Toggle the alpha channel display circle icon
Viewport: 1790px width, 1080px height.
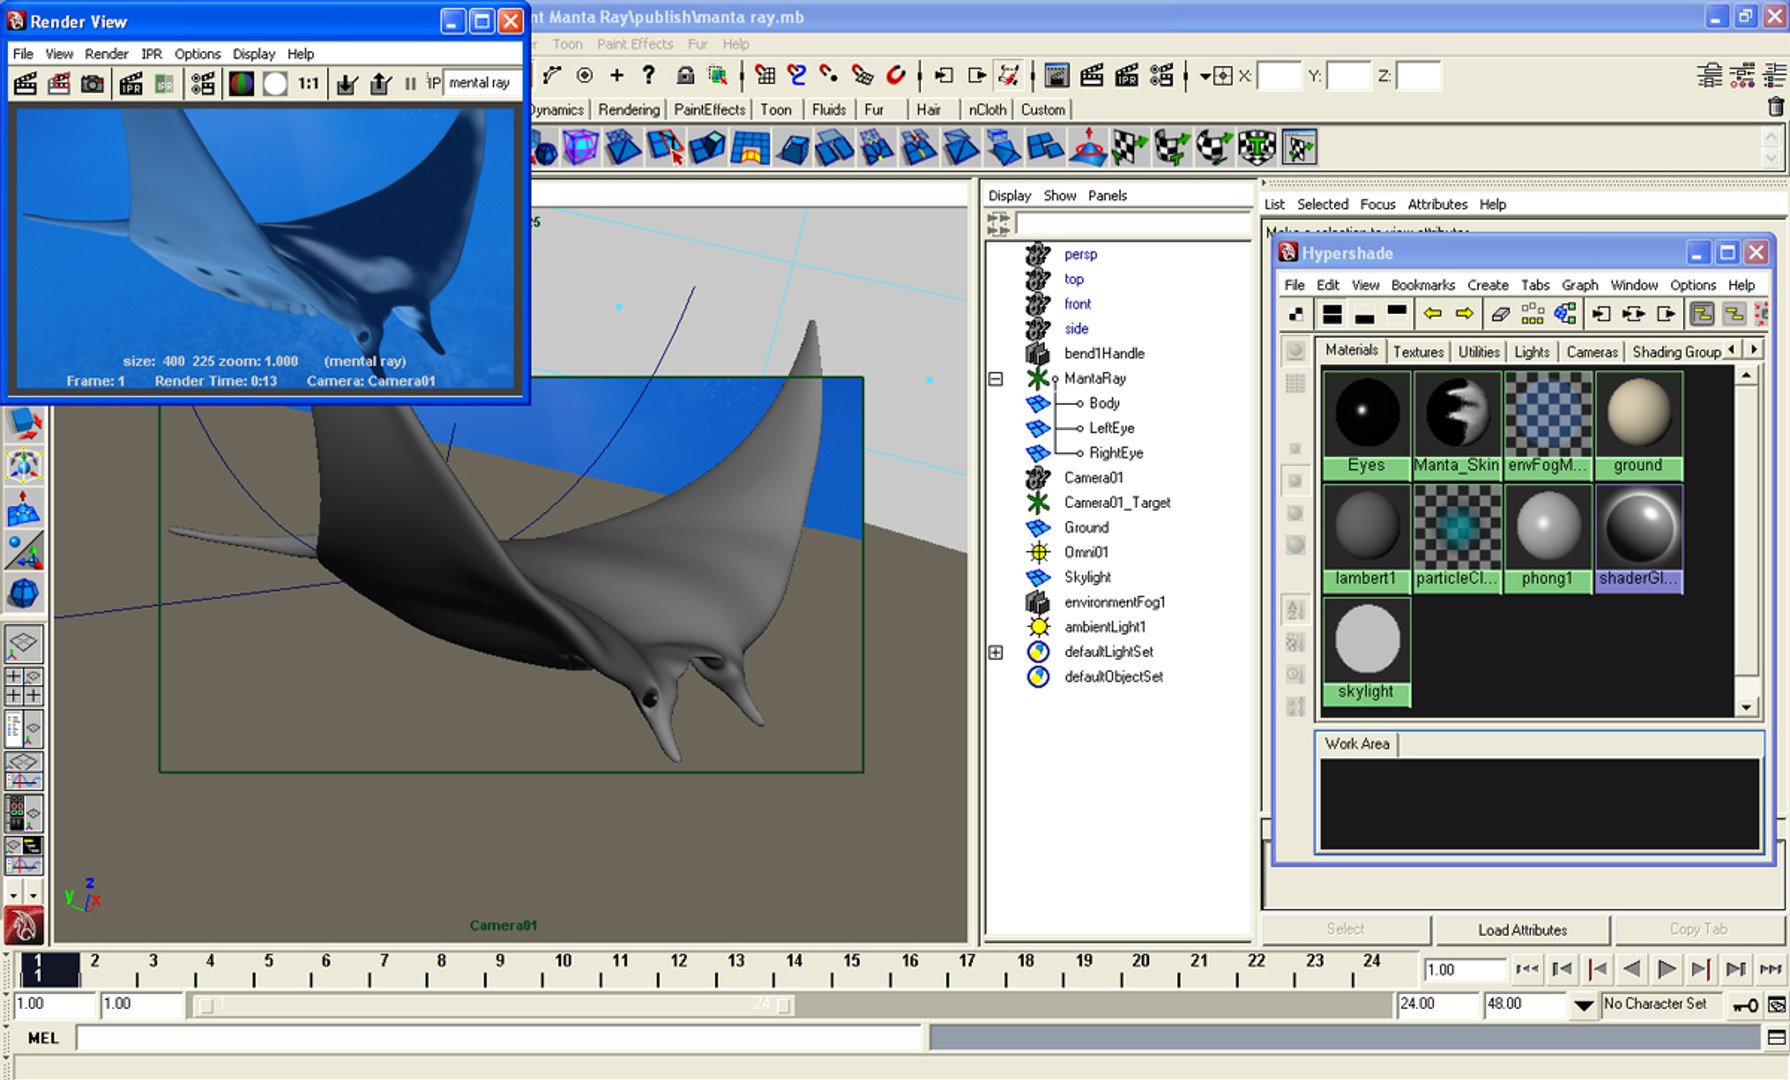pyautogui.click(x=275, y=84)
